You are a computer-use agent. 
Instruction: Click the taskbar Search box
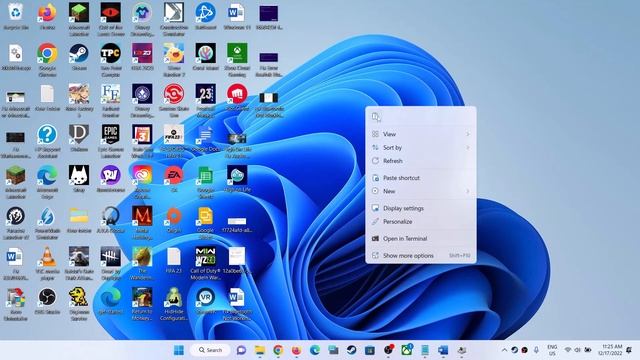click(x=210, y=350)
